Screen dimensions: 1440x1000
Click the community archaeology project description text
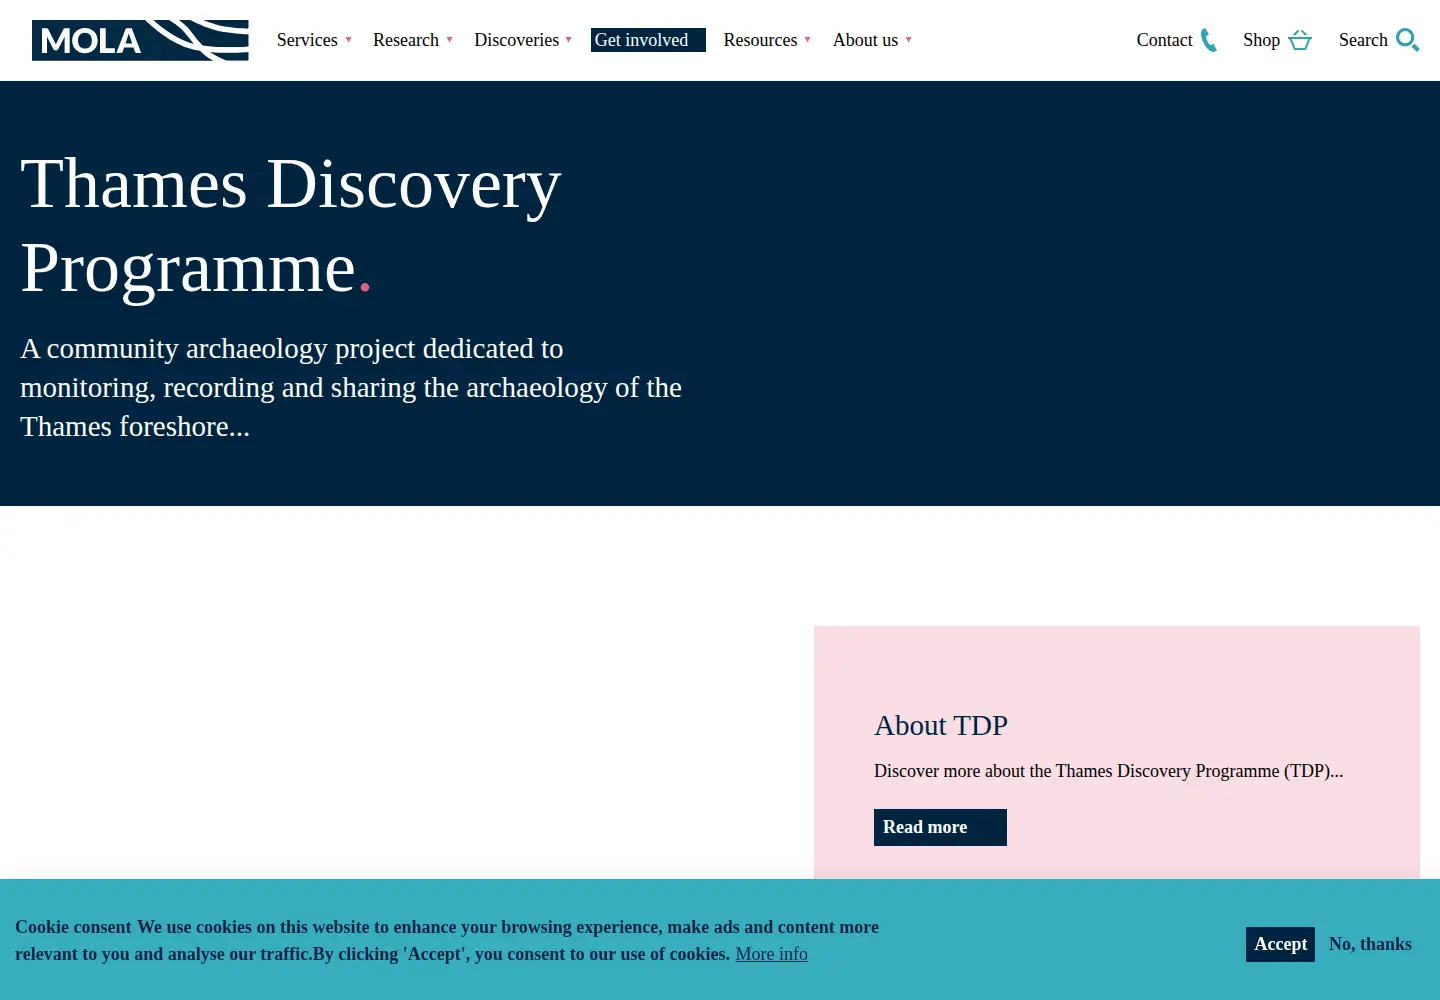pyautogui.click(x=351, y=387)
